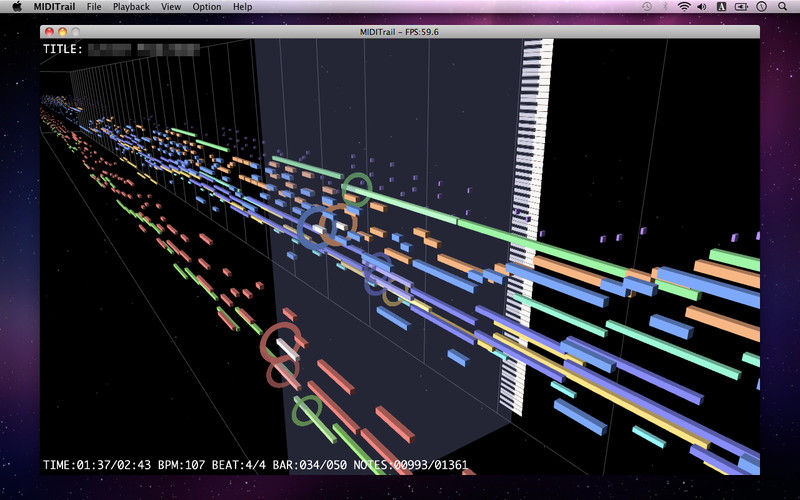This screenshot has height=500, width=800.
Task: Open the Wi-Fi status menu
Action: [684, 7]
